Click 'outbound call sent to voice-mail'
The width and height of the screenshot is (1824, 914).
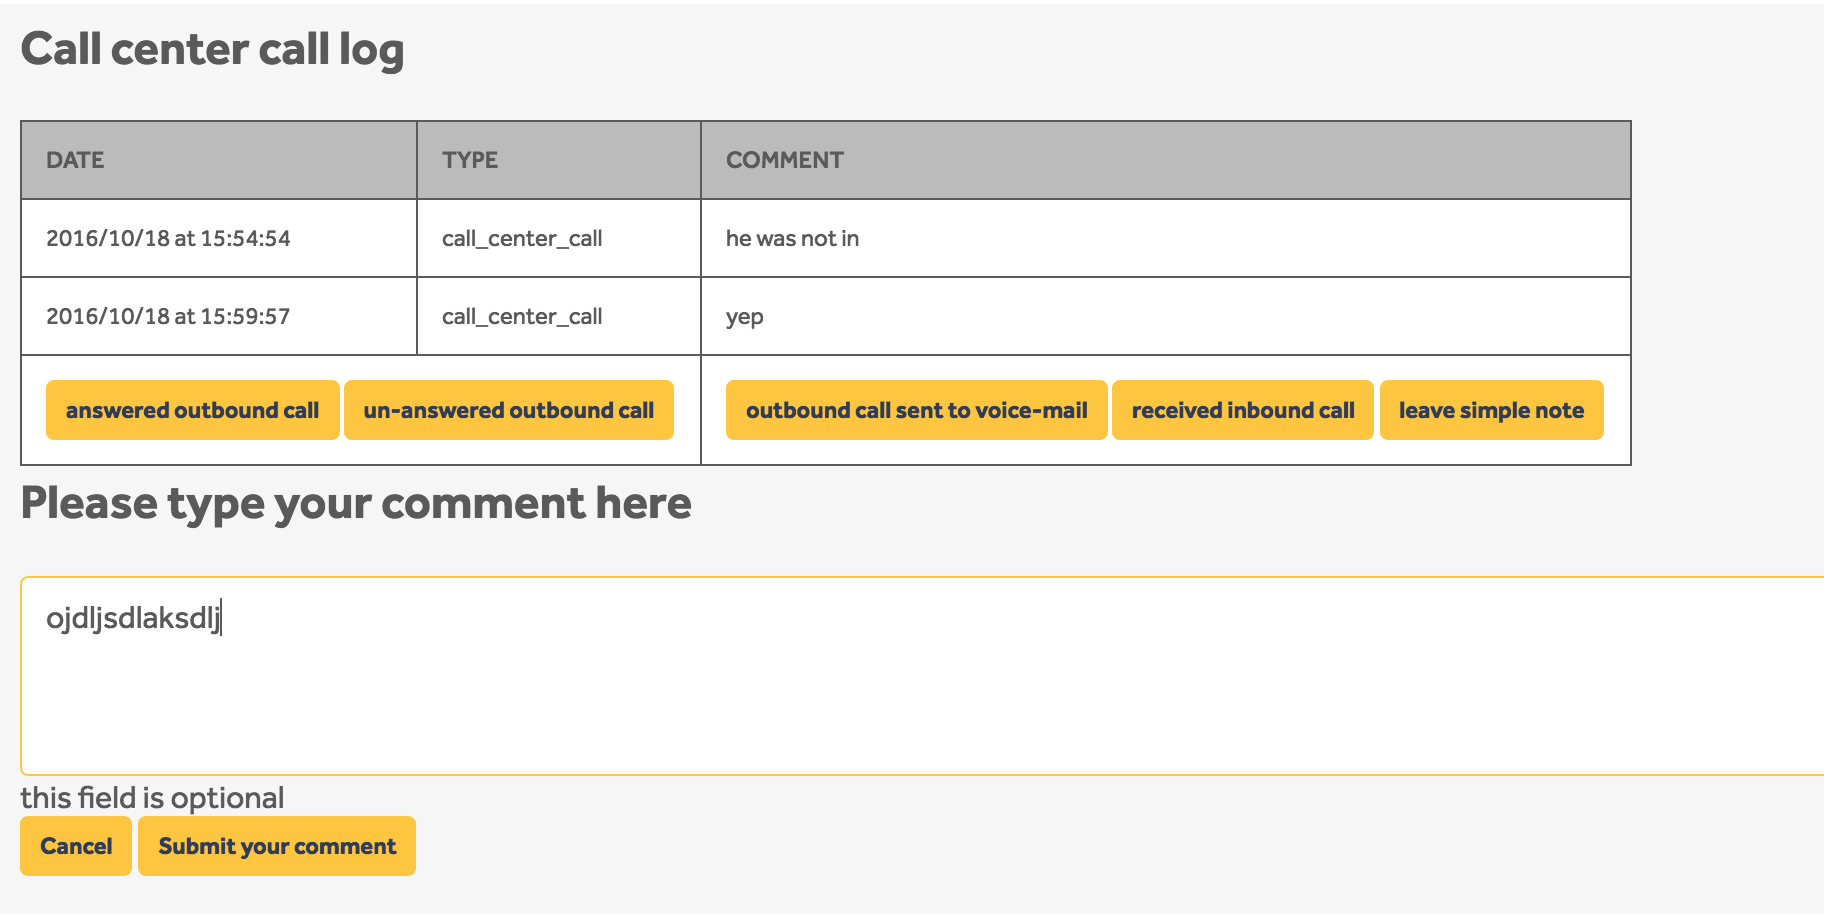(x=916, y=410)
